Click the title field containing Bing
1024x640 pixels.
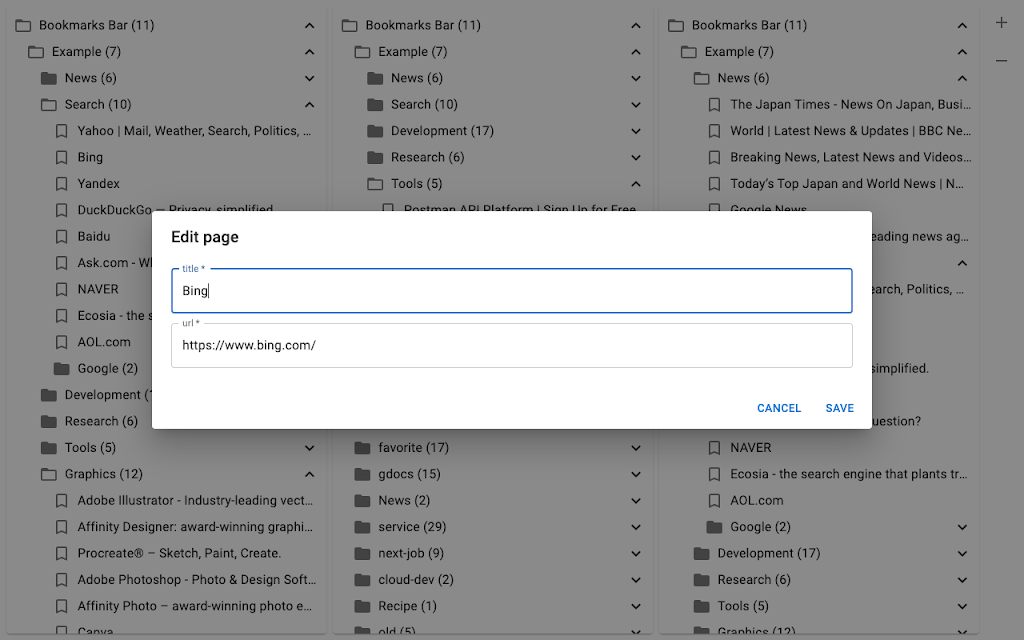click(x=512, y=291)
